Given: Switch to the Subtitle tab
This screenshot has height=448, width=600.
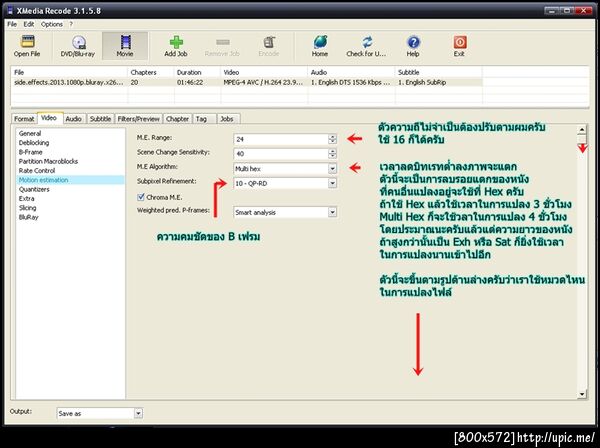Looking at the screenshot, I should pos(100,119).
